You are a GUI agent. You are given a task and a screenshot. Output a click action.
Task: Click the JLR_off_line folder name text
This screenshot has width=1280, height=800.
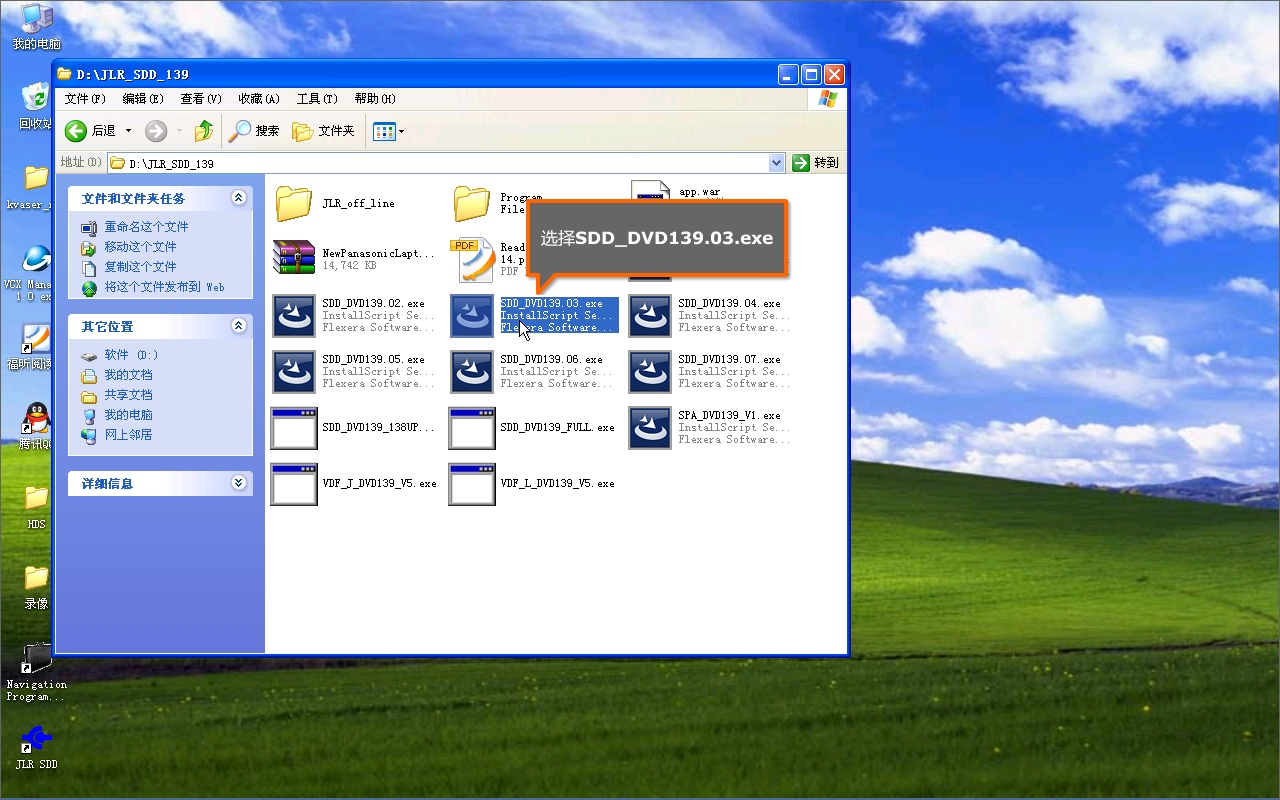pos(358,203)
